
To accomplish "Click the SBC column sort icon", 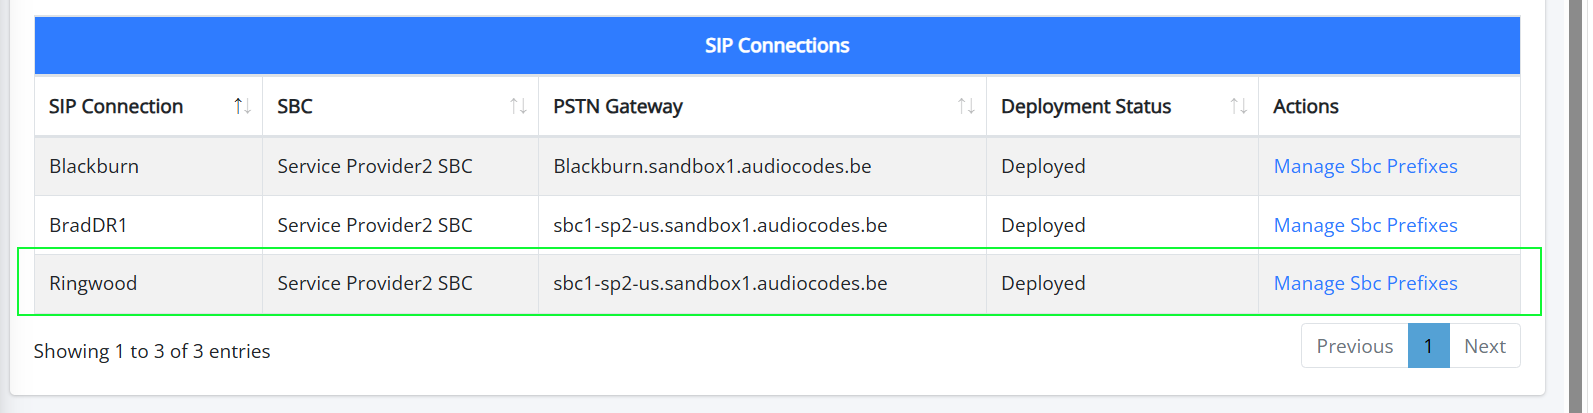I will tap(518, 106).
